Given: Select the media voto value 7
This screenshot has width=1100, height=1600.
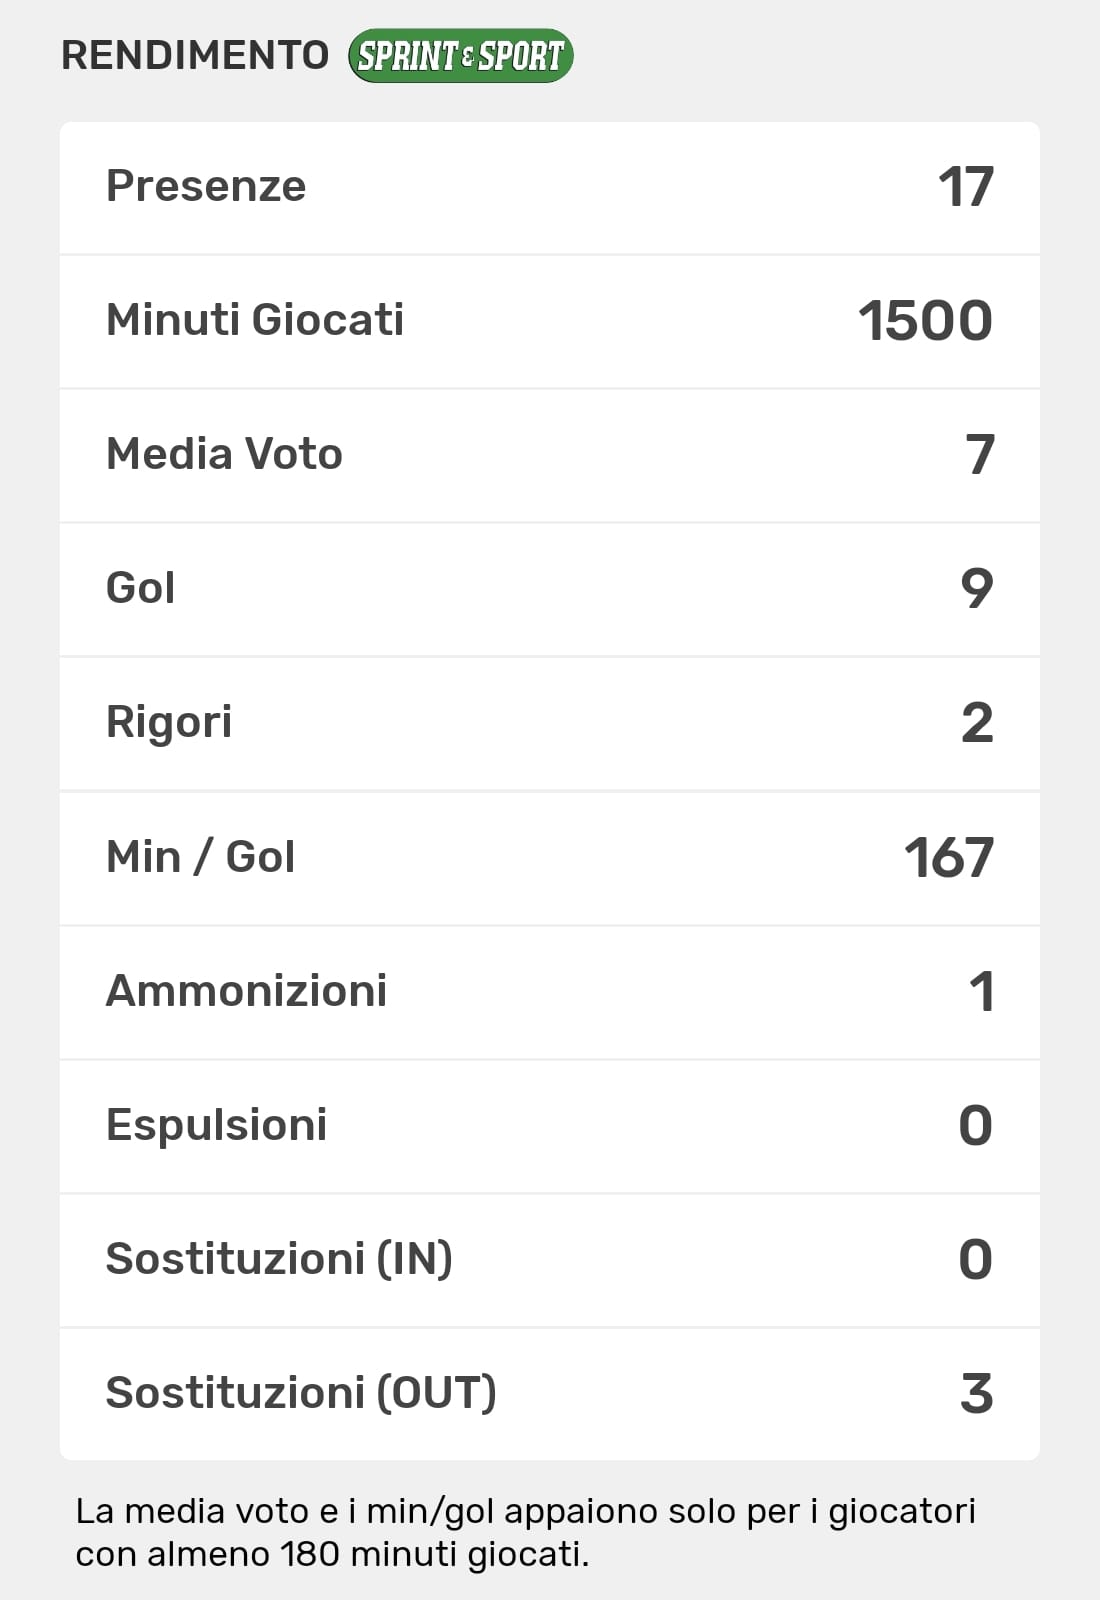Looking at the screenshot, I should coord(979,455).
